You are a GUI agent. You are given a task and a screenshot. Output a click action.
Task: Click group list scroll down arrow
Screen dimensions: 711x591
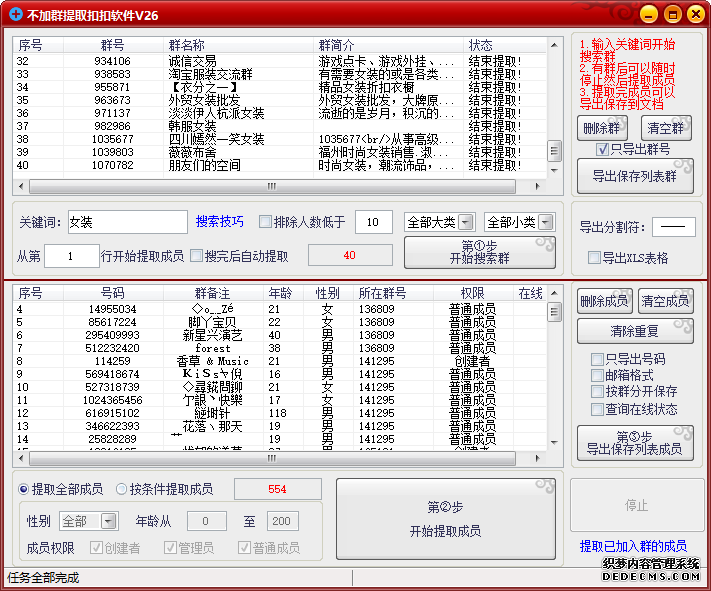pyautogui.click(x=554, y=171)
